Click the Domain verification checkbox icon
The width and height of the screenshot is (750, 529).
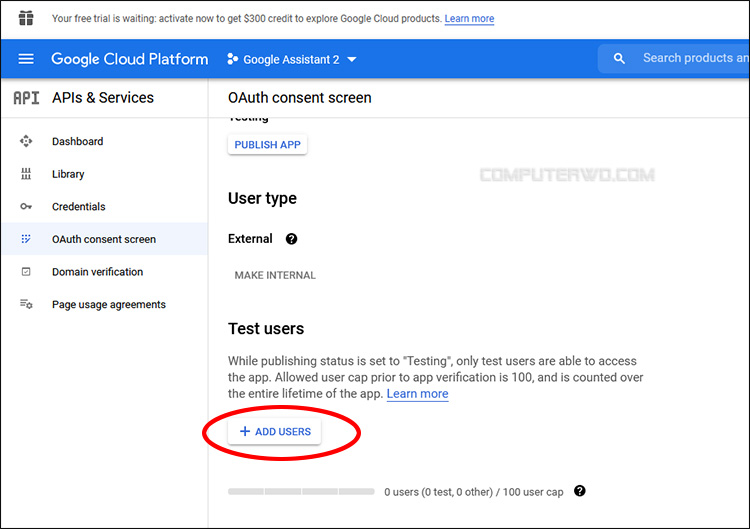coord(26,272)
